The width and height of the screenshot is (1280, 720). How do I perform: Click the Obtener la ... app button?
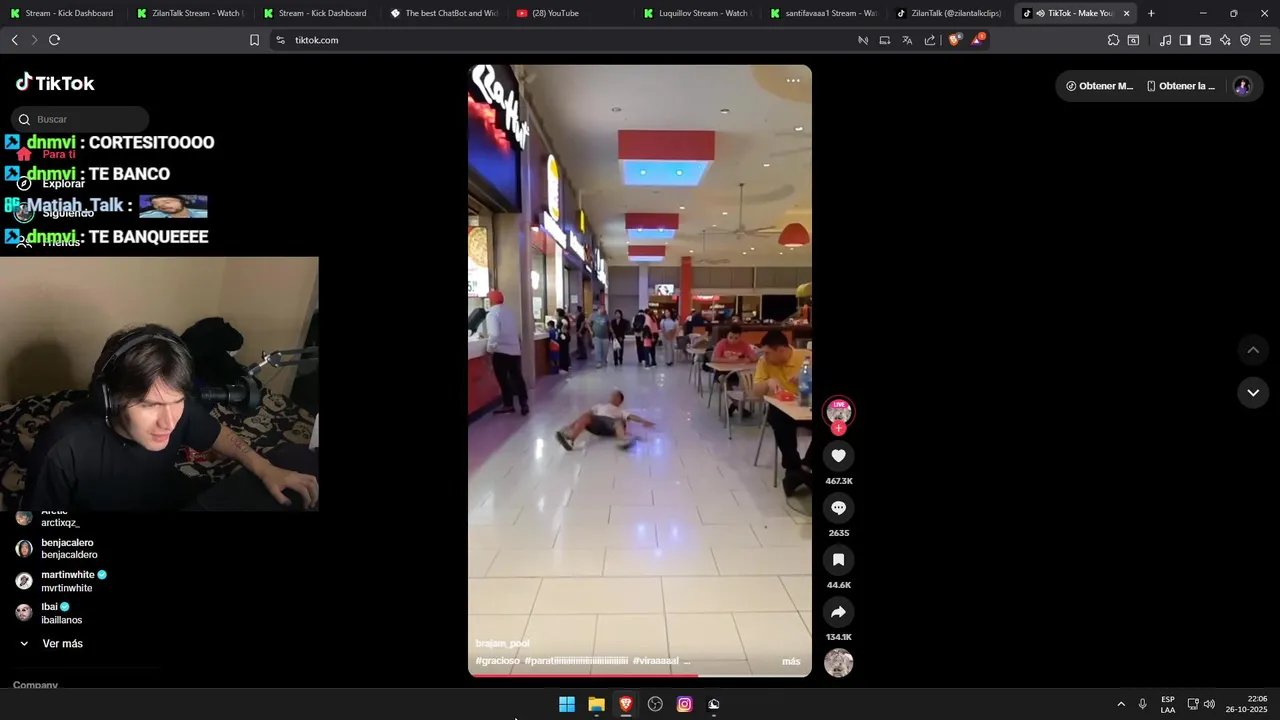pos(1181,86)
